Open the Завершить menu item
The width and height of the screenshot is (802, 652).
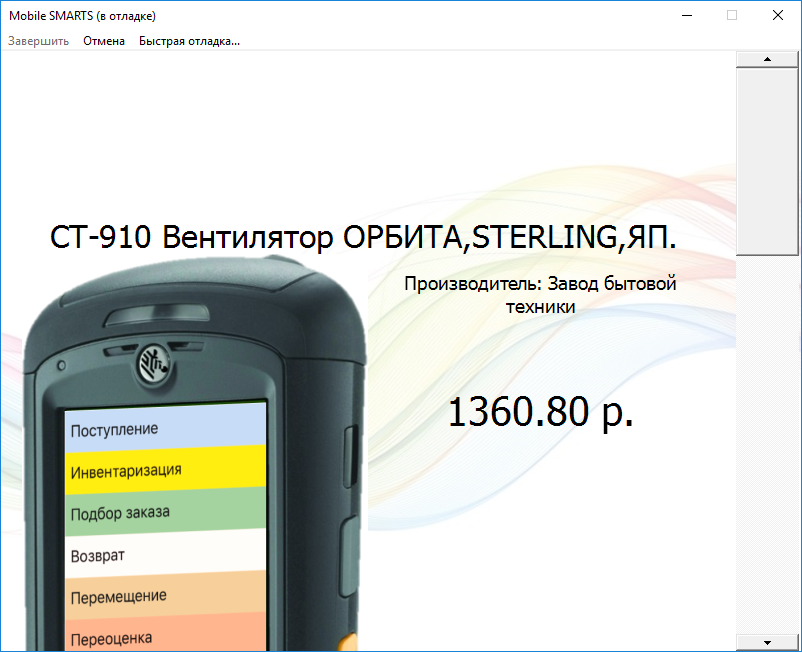tap(38, 41)
